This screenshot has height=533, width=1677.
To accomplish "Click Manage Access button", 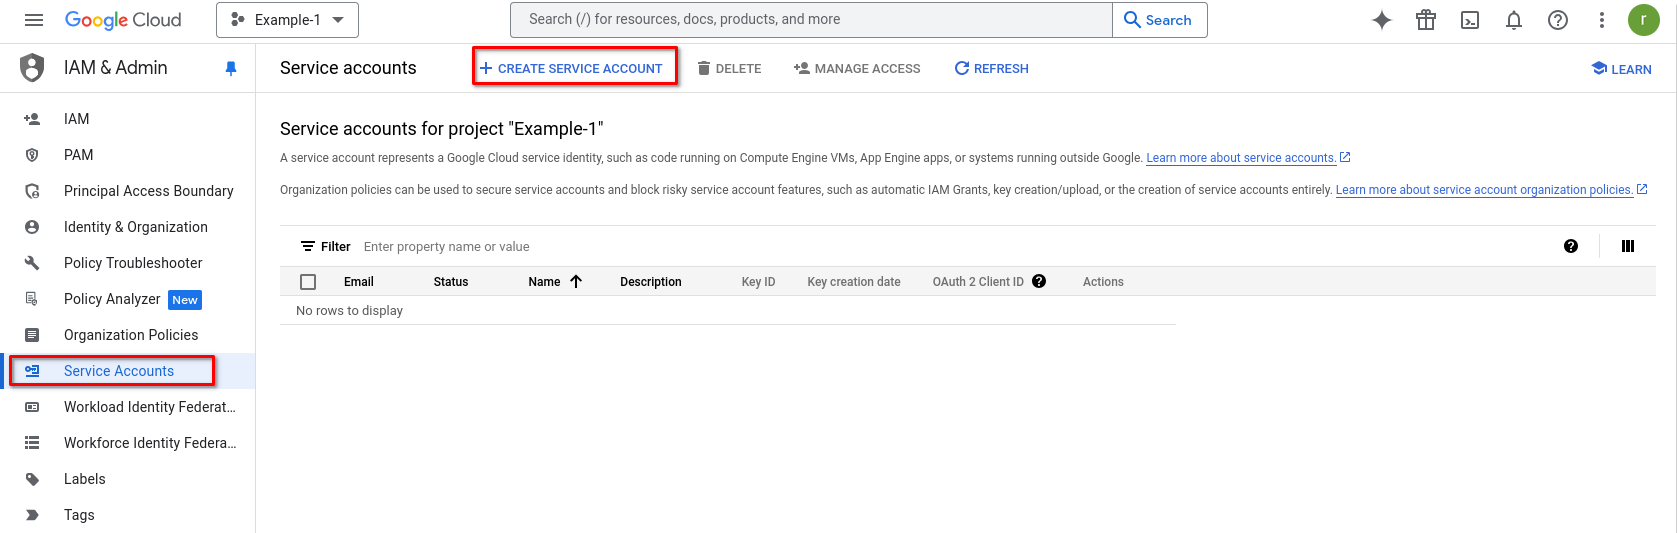I will pyautogui.click(x=857, y=68).
